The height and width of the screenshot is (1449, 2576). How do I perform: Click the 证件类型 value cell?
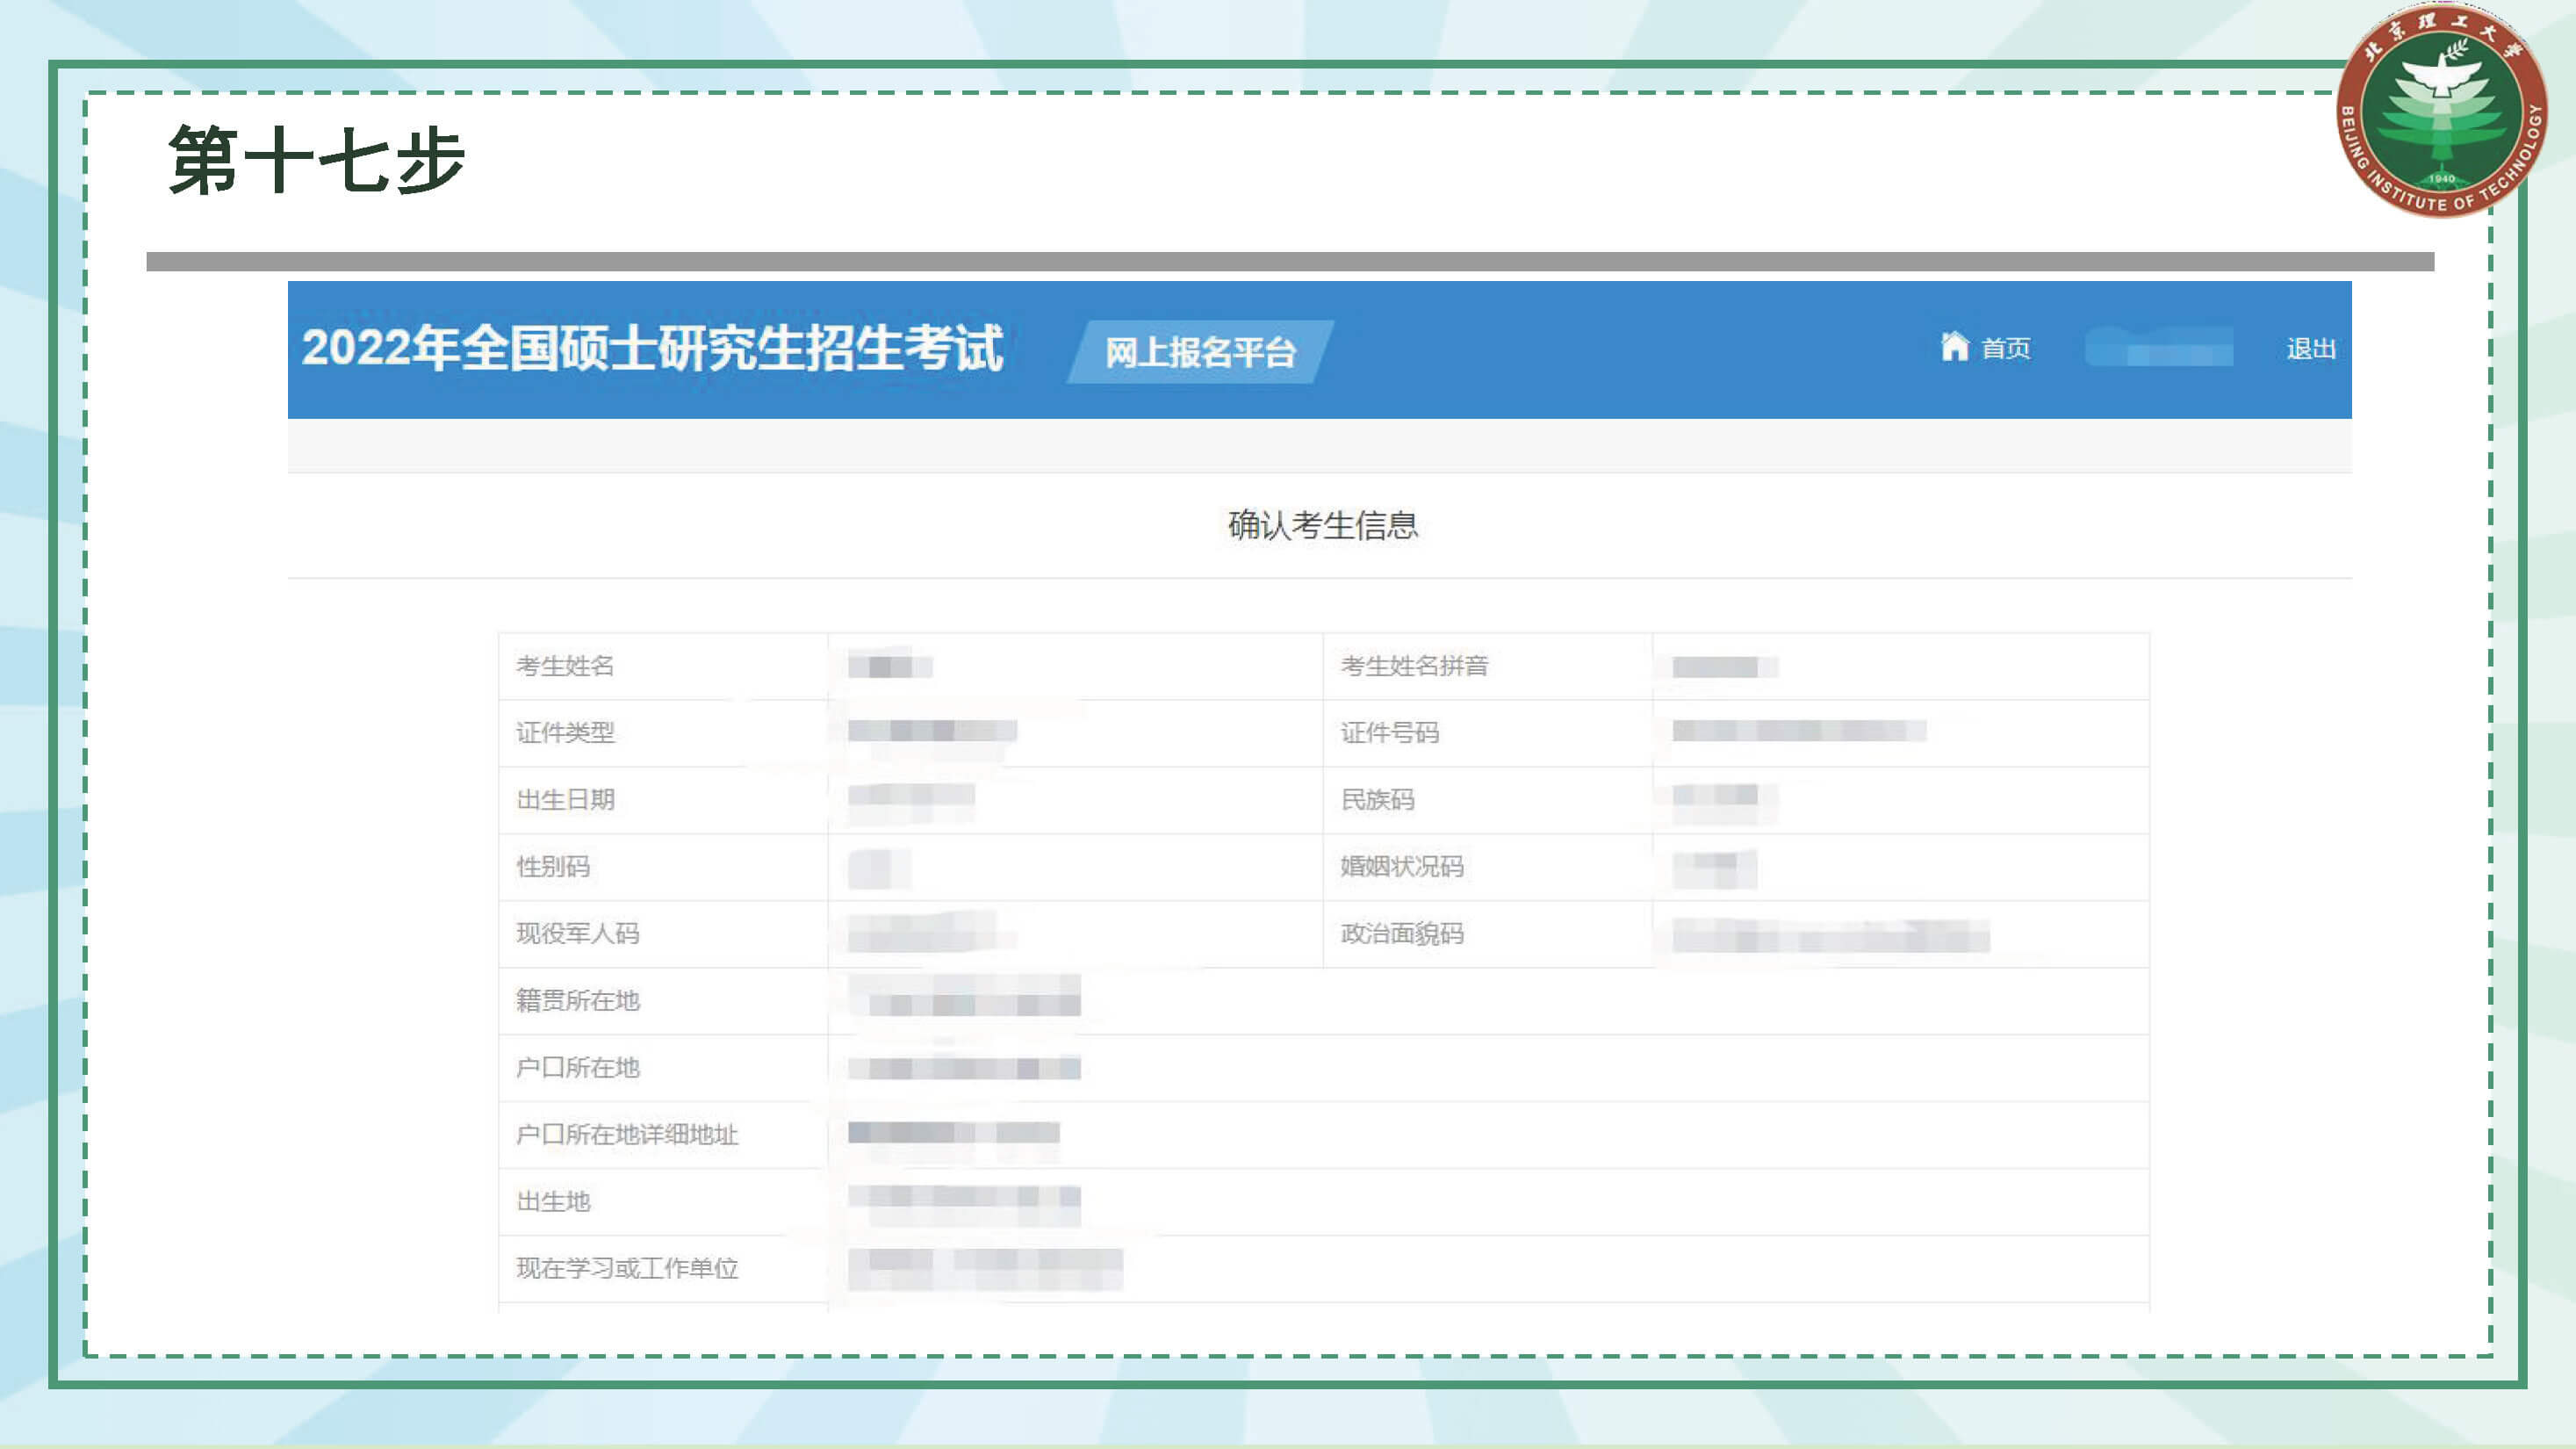932,731
